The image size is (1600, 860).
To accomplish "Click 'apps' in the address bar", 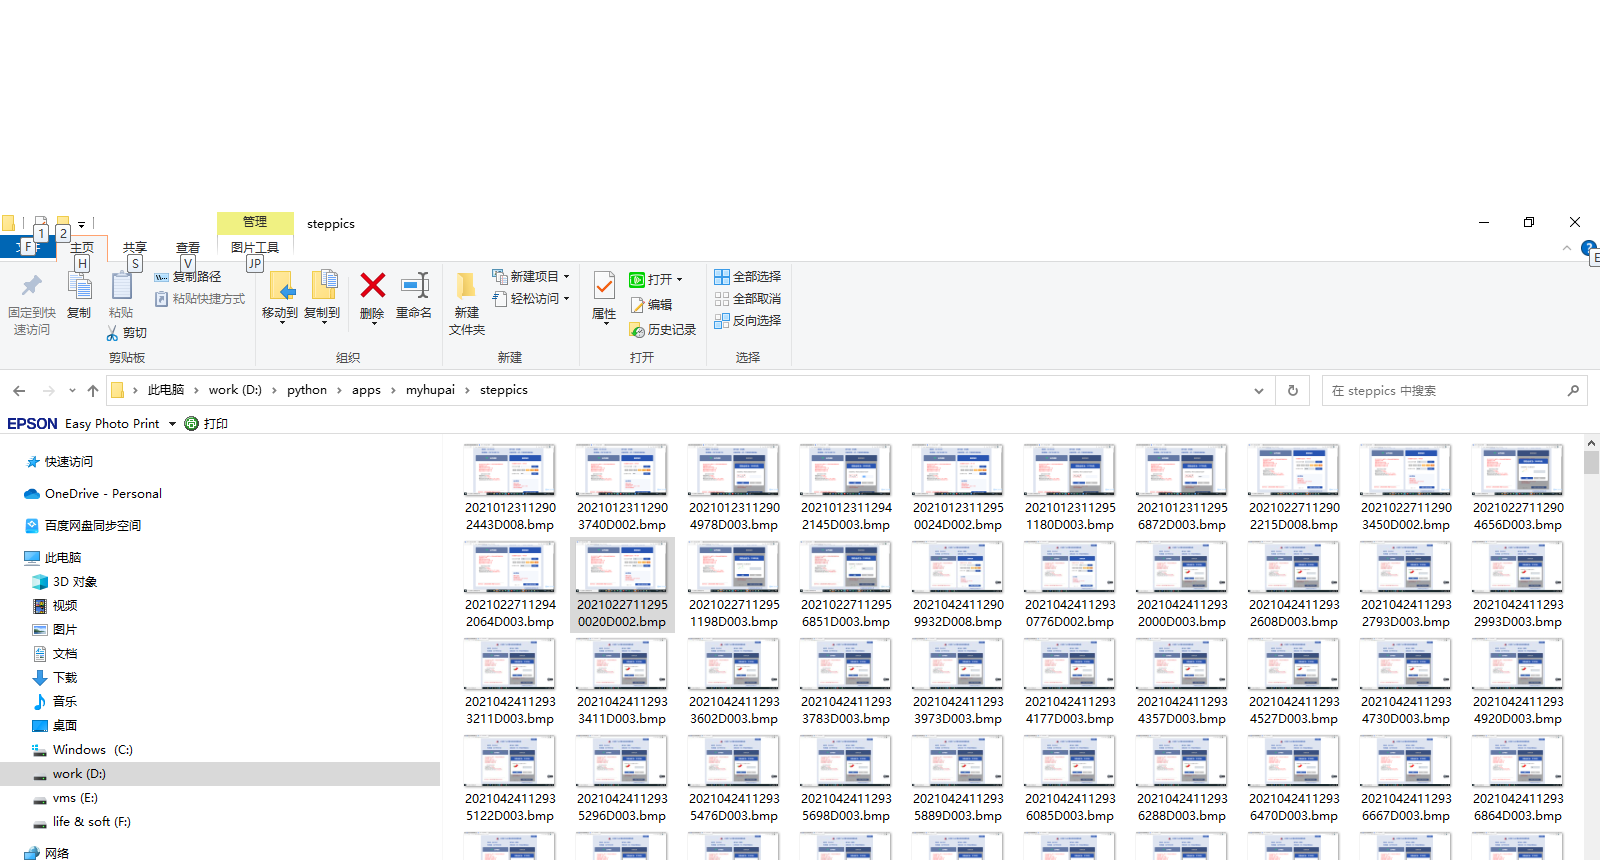I will coord(366,390).
